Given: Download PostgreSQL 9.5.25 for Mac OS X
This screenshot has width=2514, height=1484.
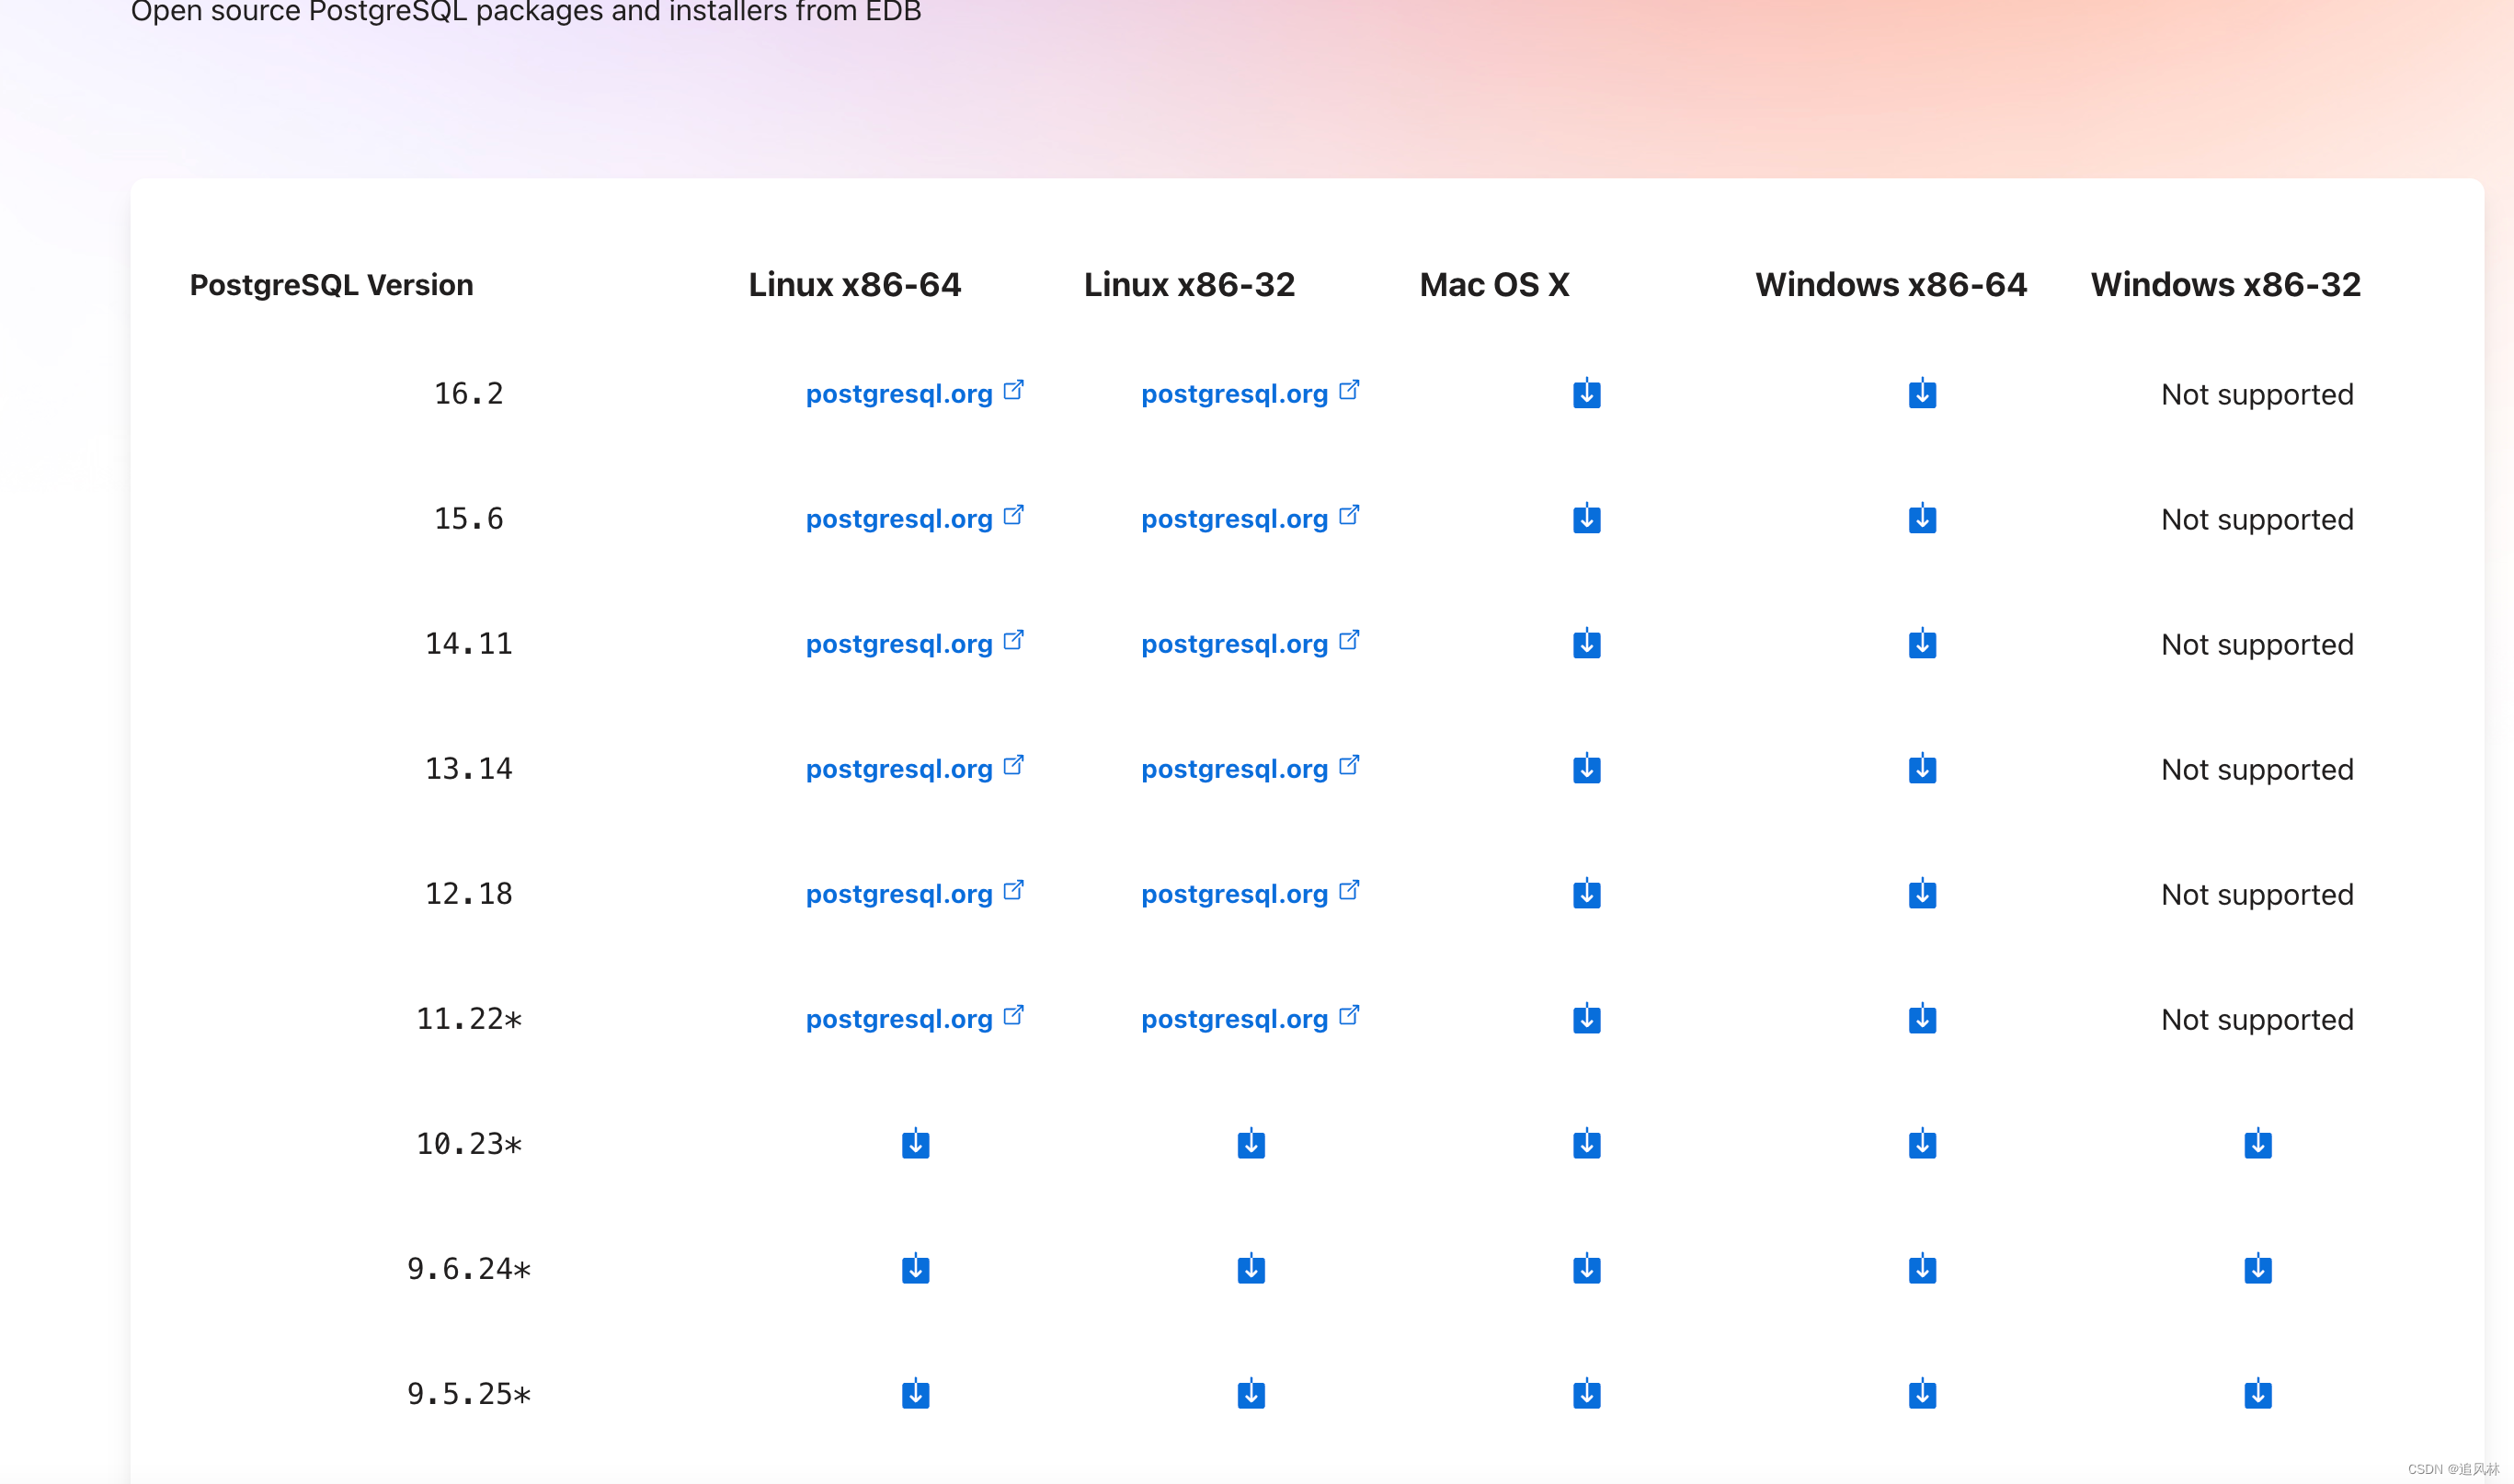Looking at the screenshot, I should pyautogui.click(x=1586, y=1394).
